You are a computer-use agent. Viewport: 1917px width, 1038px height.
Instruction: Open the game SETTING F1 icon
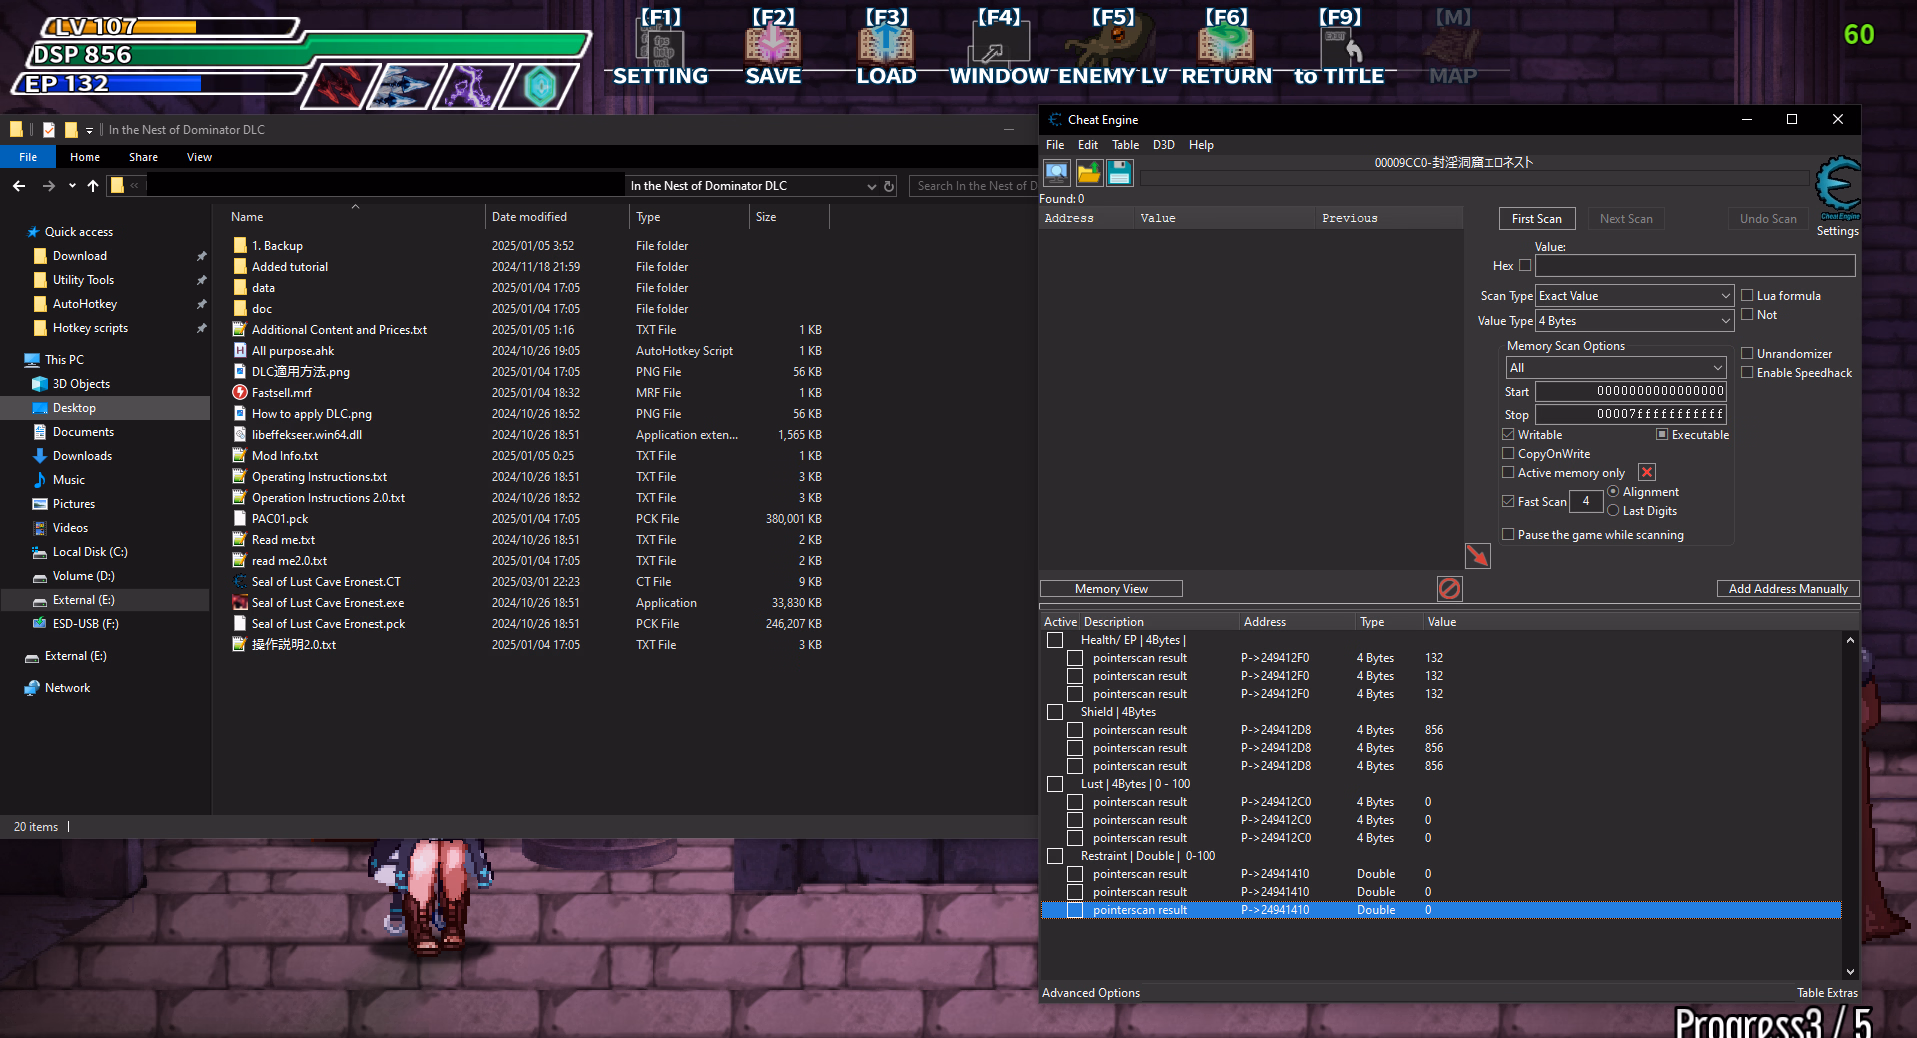tap(660, 46)
